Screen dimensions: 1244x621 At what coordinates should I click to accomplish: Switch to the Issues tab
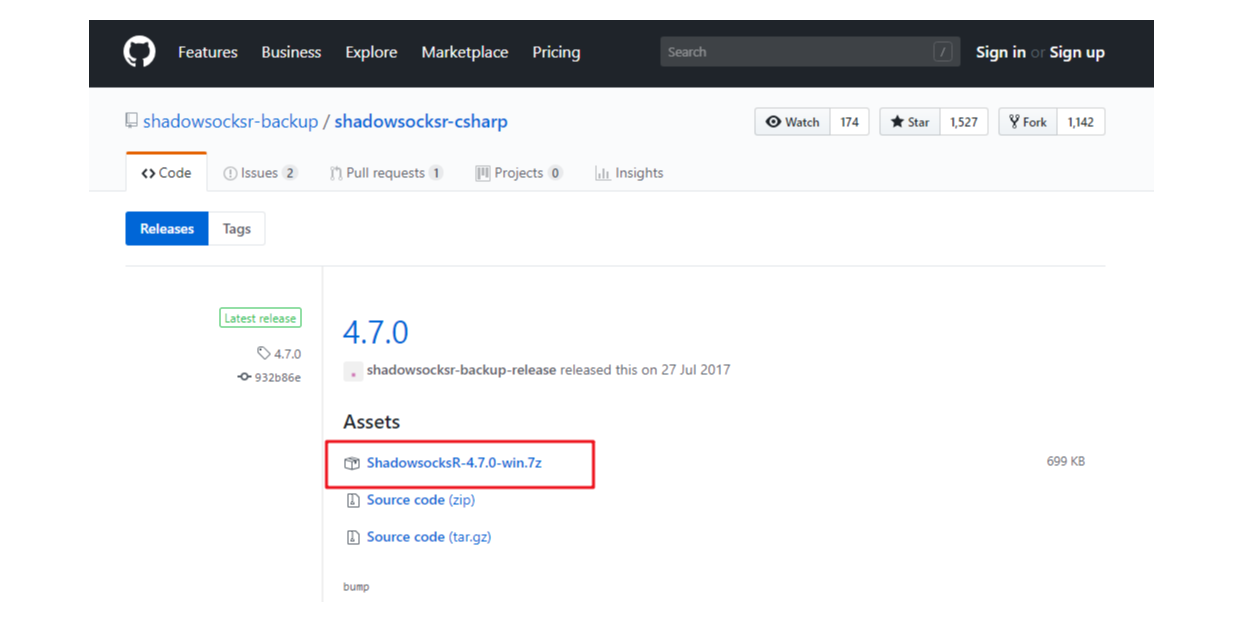[260, 173]
